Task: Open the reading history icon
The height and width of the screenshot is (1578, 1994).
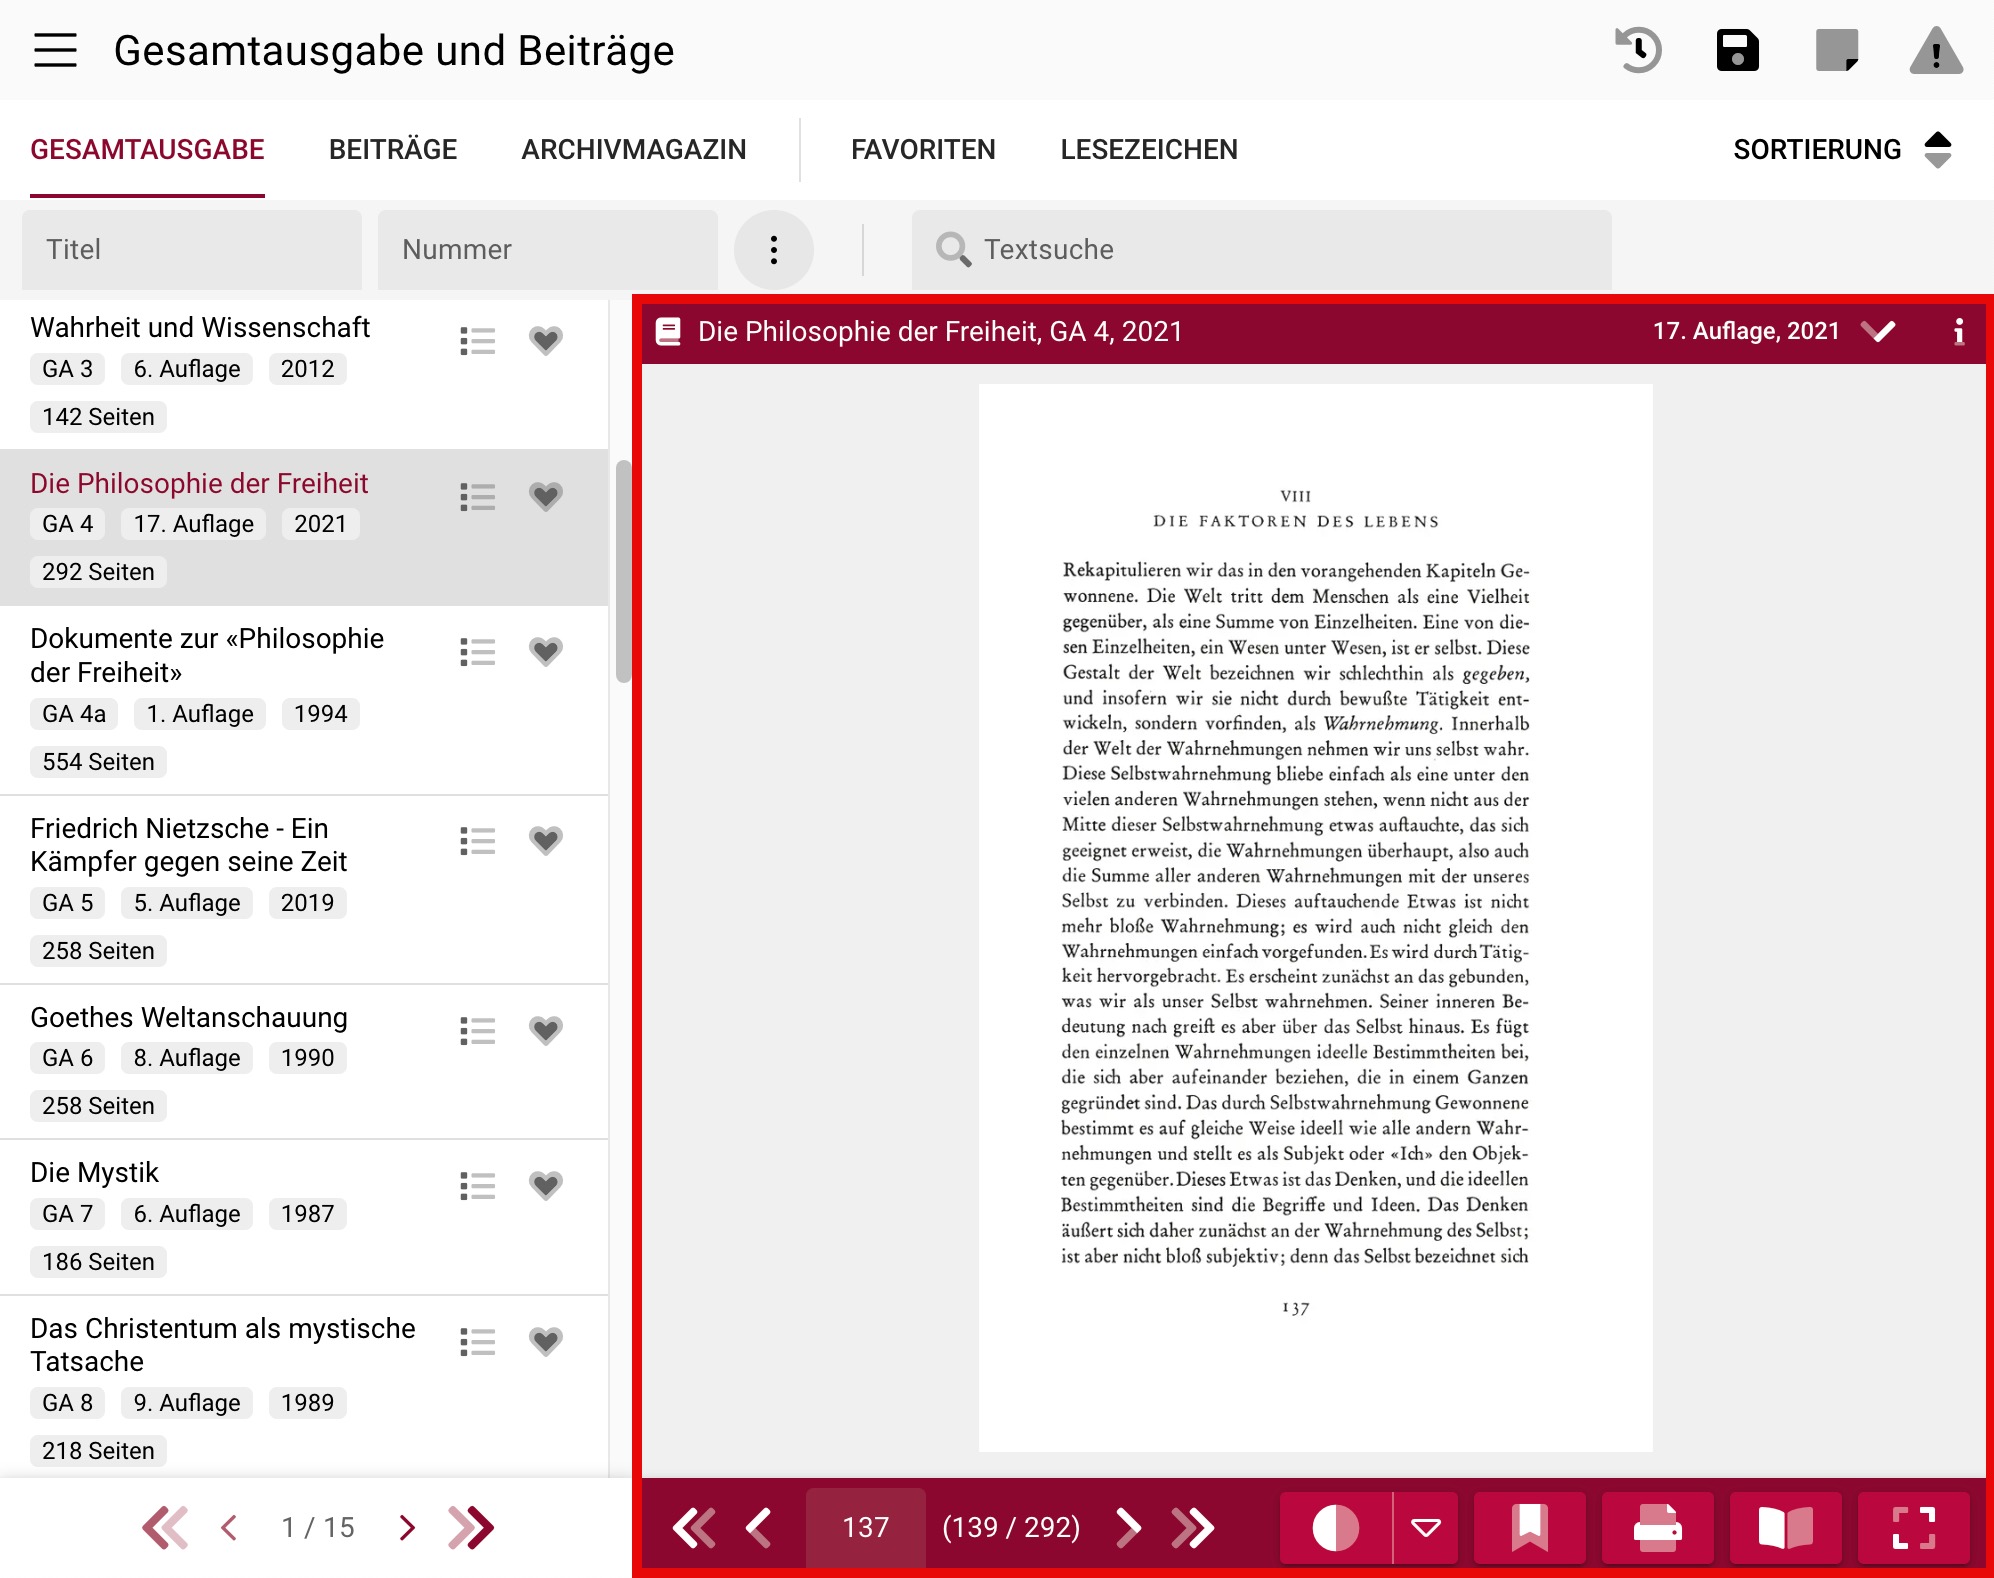Action: (x=1638, y=50)
